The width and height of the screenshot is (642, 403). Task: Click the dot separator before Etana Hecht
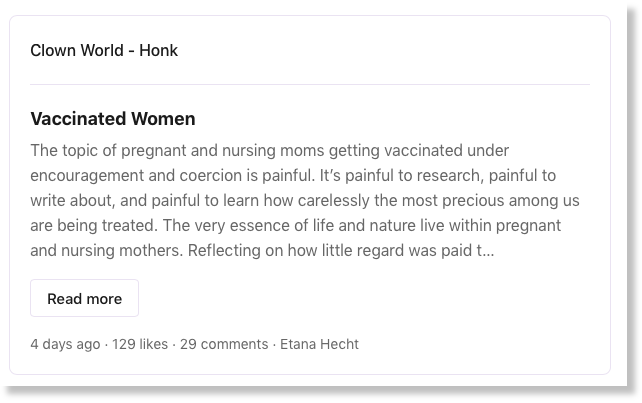pos(274,345)
